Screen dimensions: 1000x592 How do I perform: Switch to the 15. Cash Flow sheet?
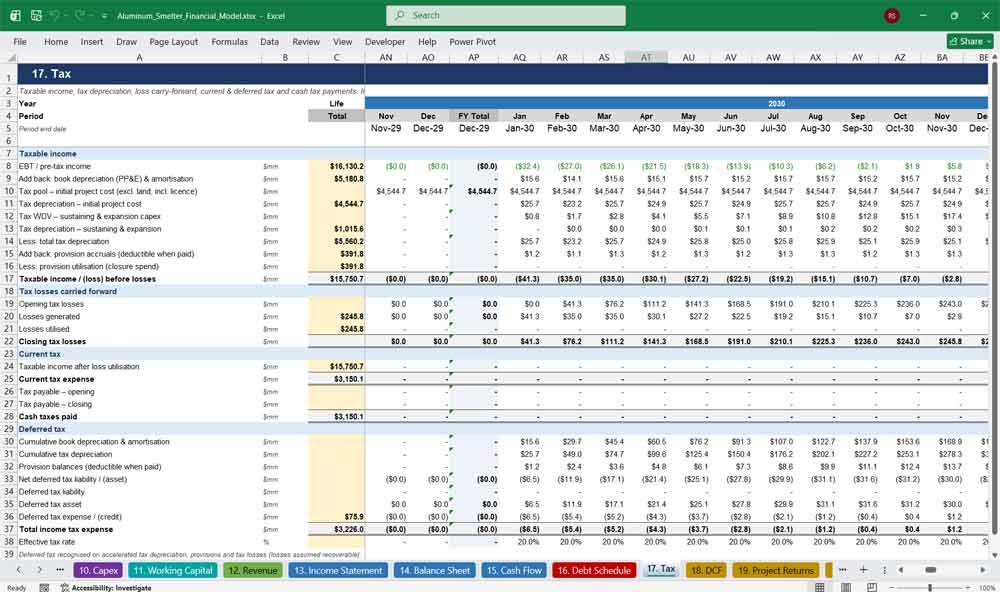[514, 570]
